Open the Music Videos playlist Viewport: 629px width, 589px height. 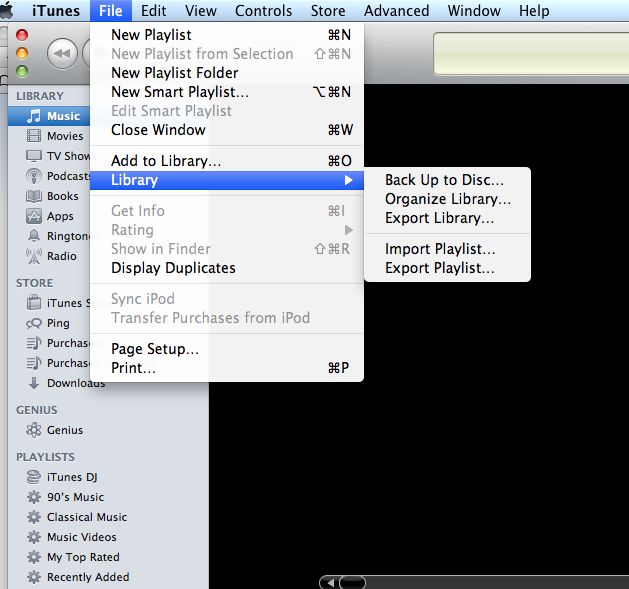pyautogui.click(x=81, y=537)
